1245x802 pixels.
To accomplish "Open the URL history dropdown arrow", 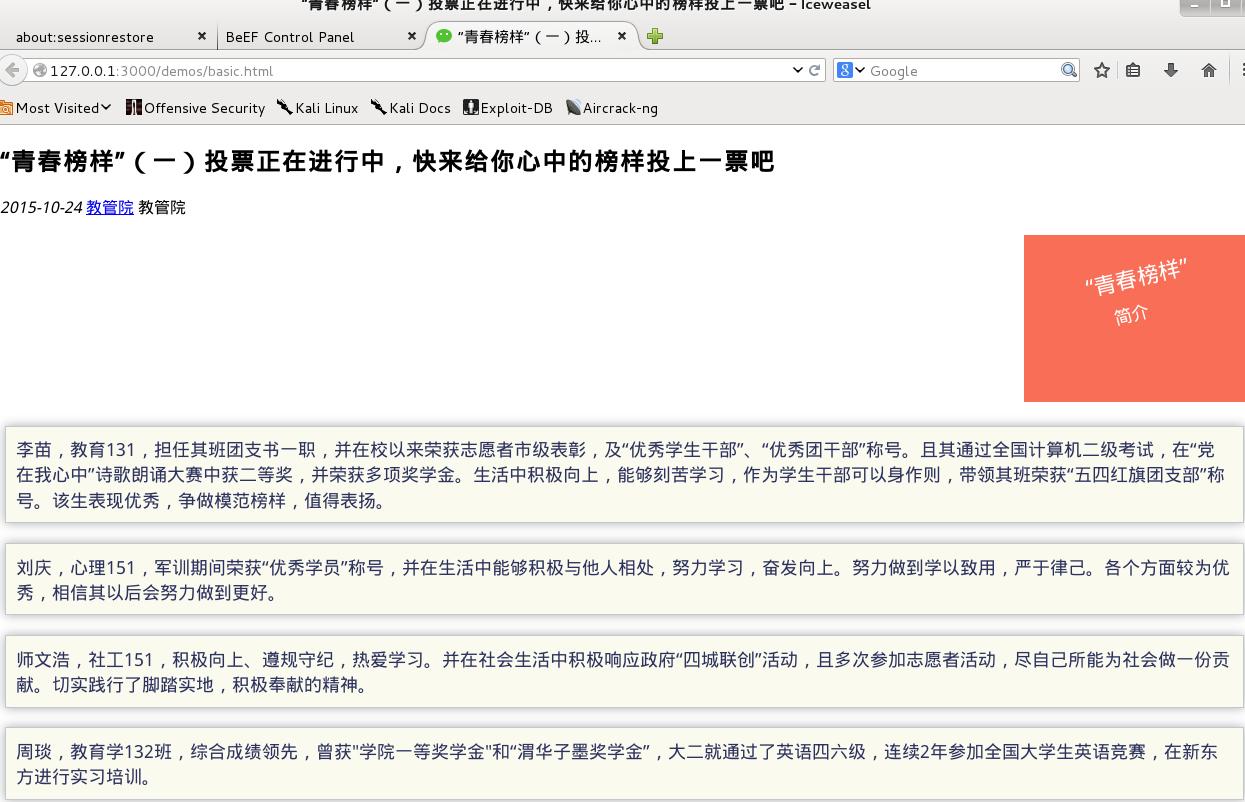I will [x=797, y=70].
